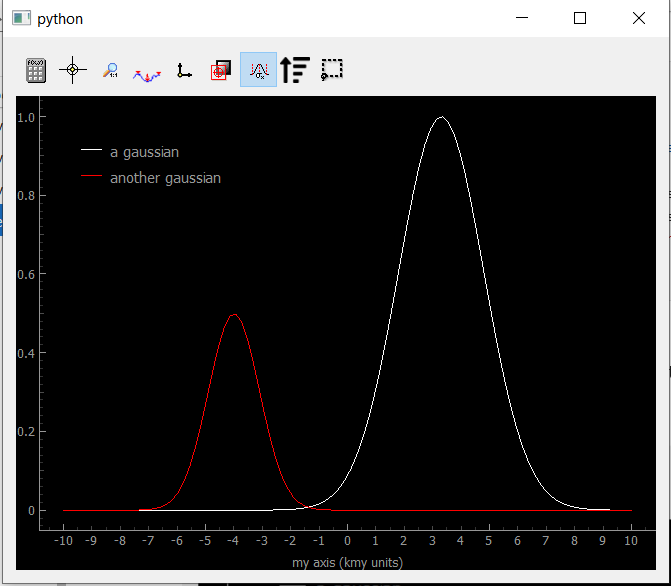Viewport: 671px width, 586px height.
Task: Click the 'my axis (kmy units)' axis label
Action: point(347,562)
